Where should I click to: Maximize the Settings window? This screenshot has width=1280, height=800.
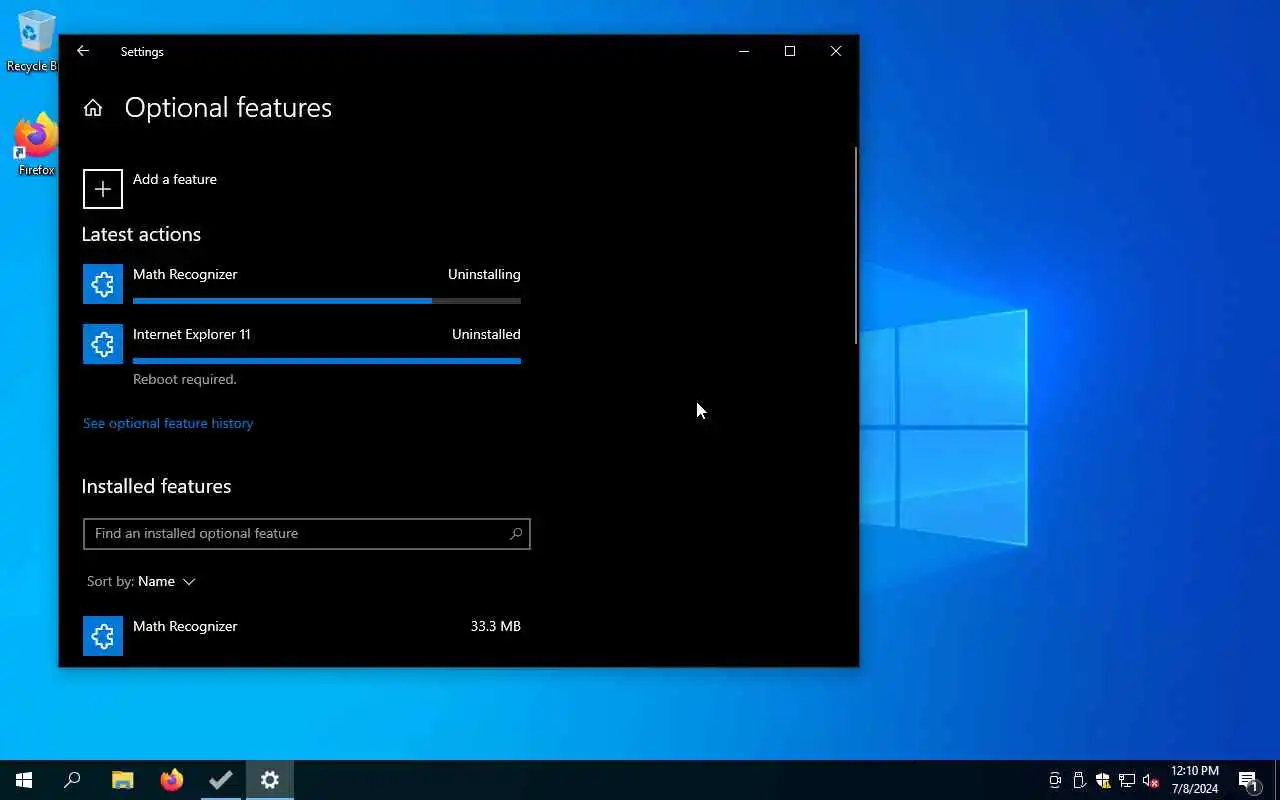[790, 51]
